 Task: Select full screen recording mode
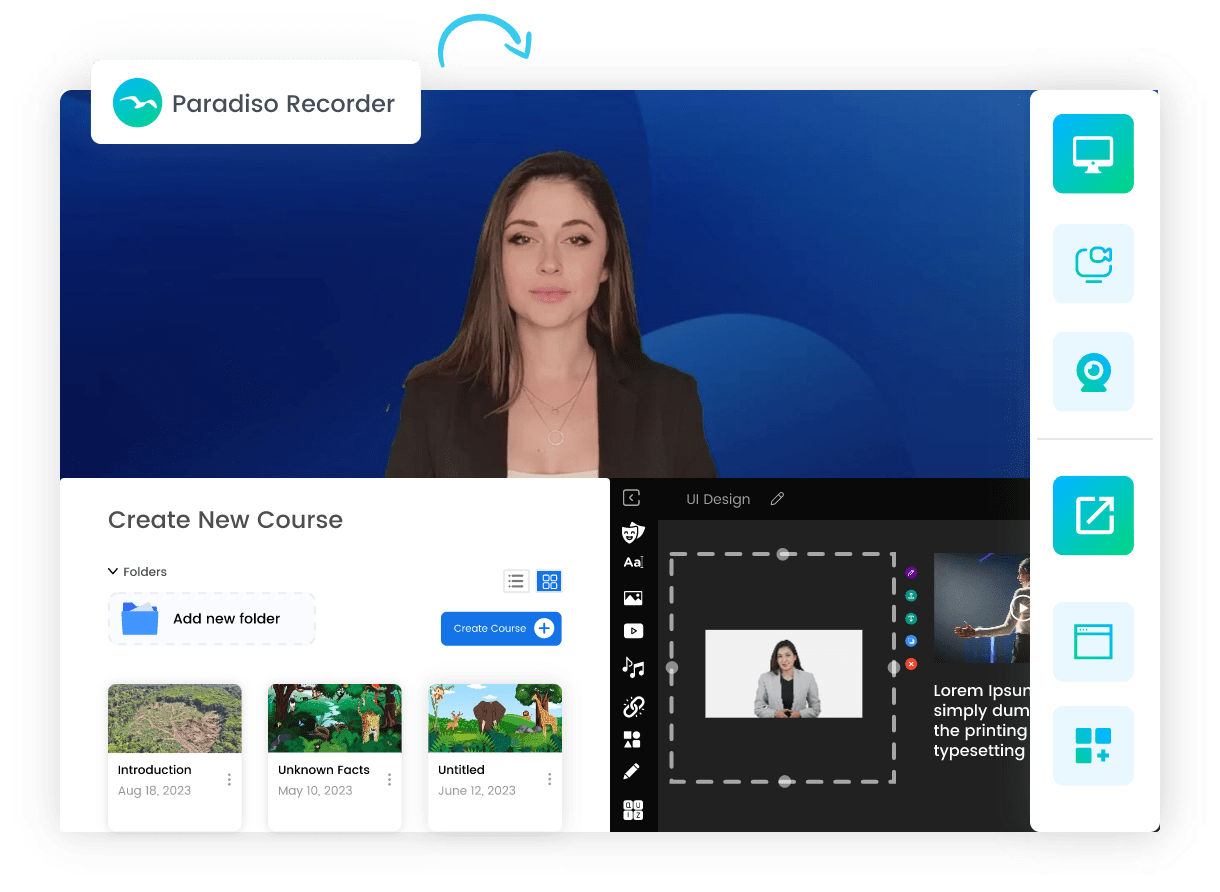tap(1093, 154)
